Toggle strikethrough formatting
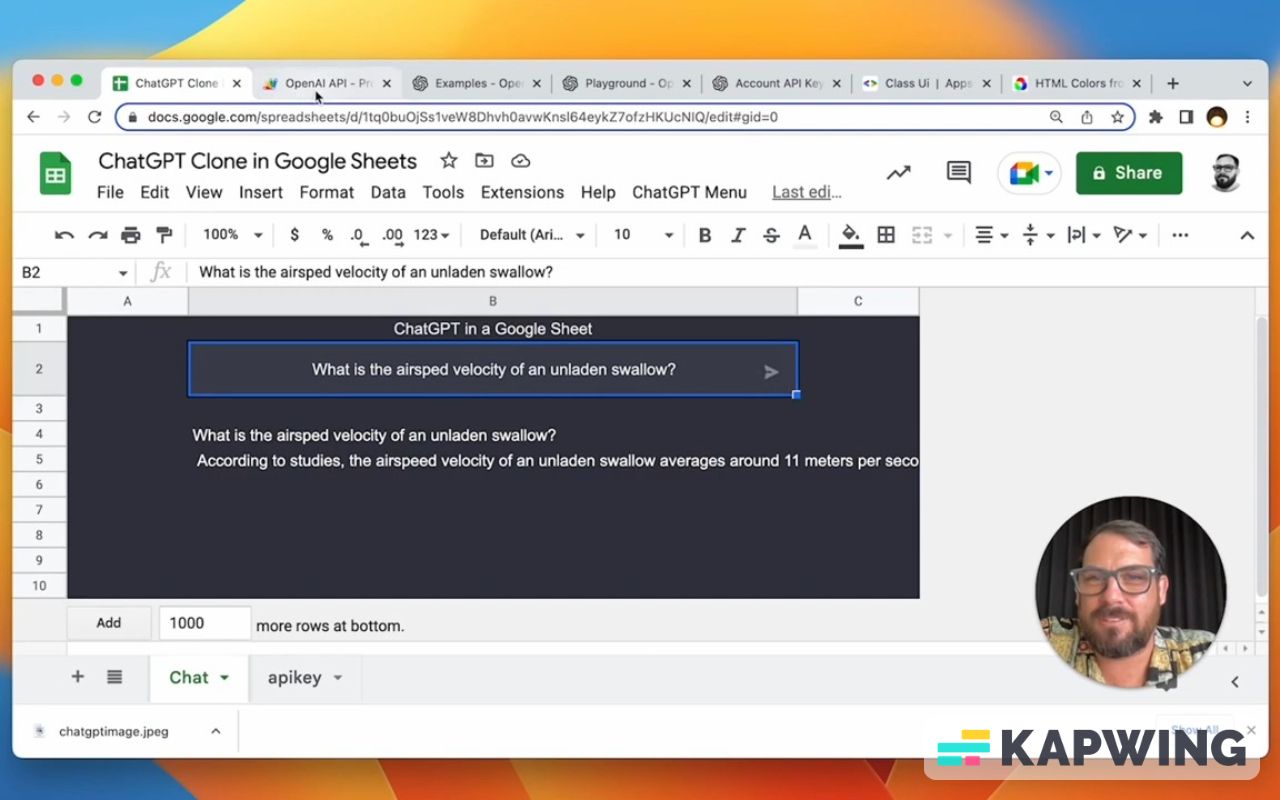 pos(771,235)
